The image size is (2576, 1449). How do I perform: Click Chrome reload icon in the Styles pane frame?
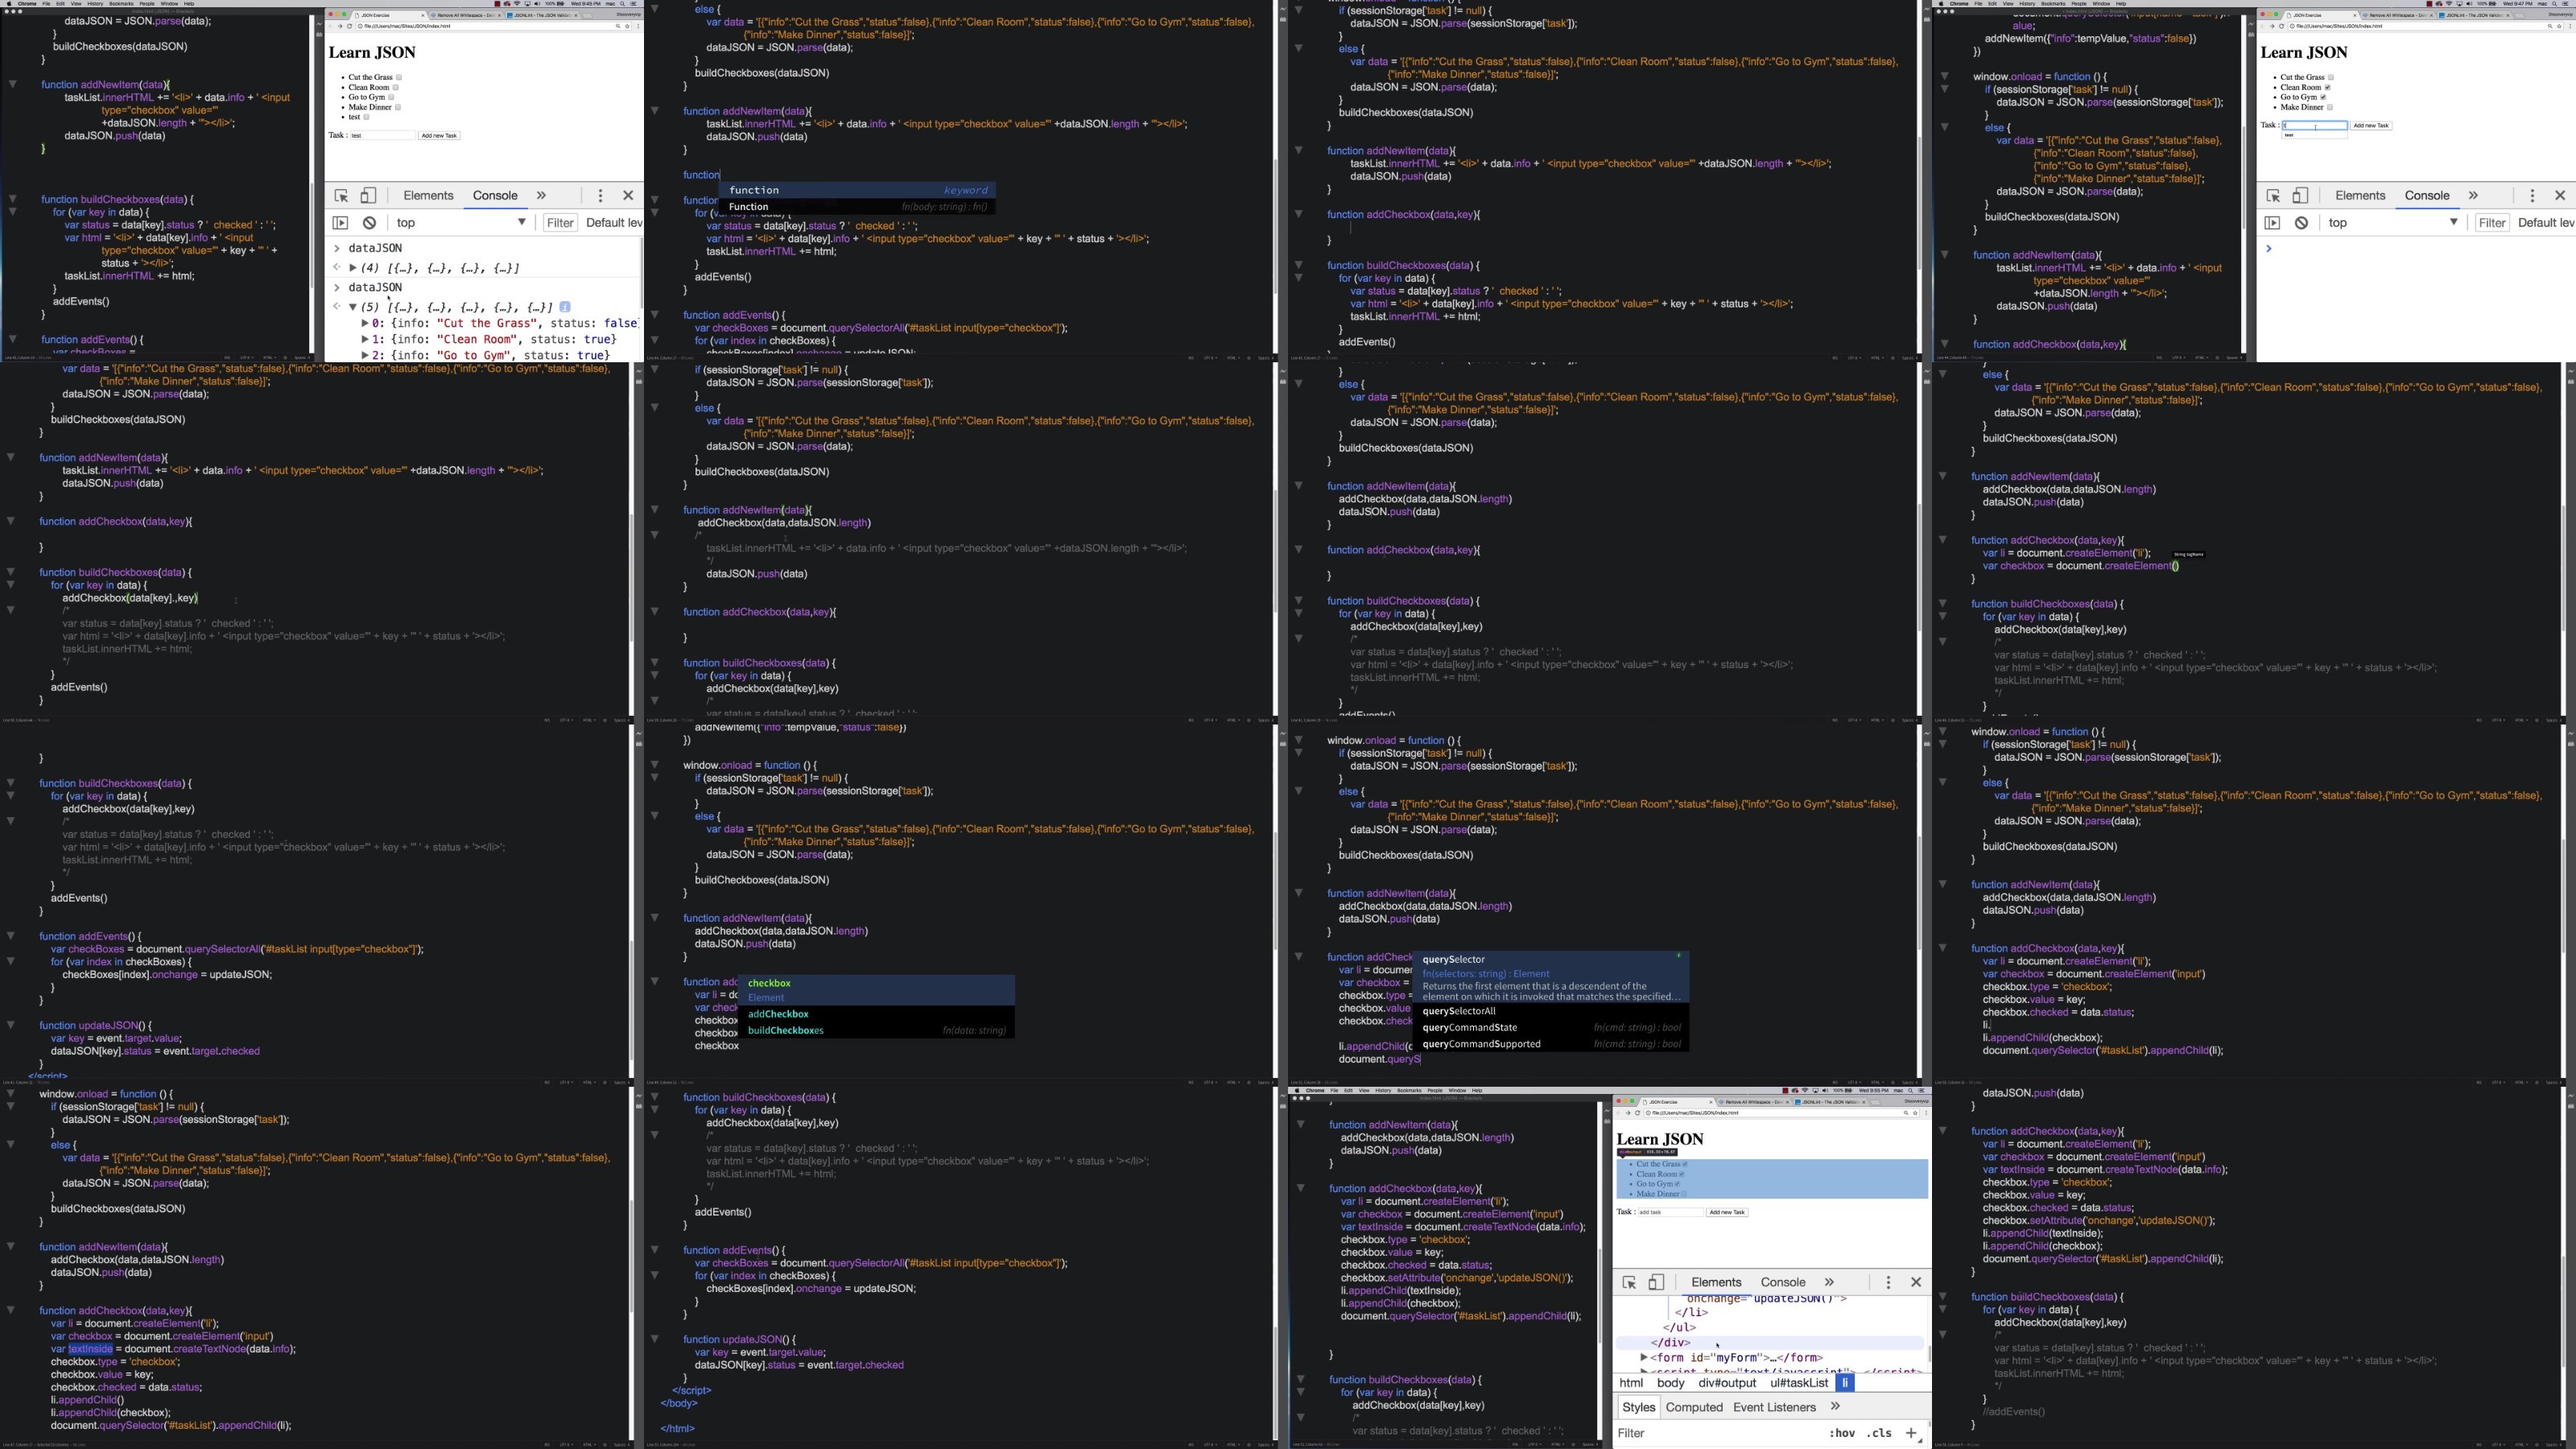(x=1637, y=1113)
